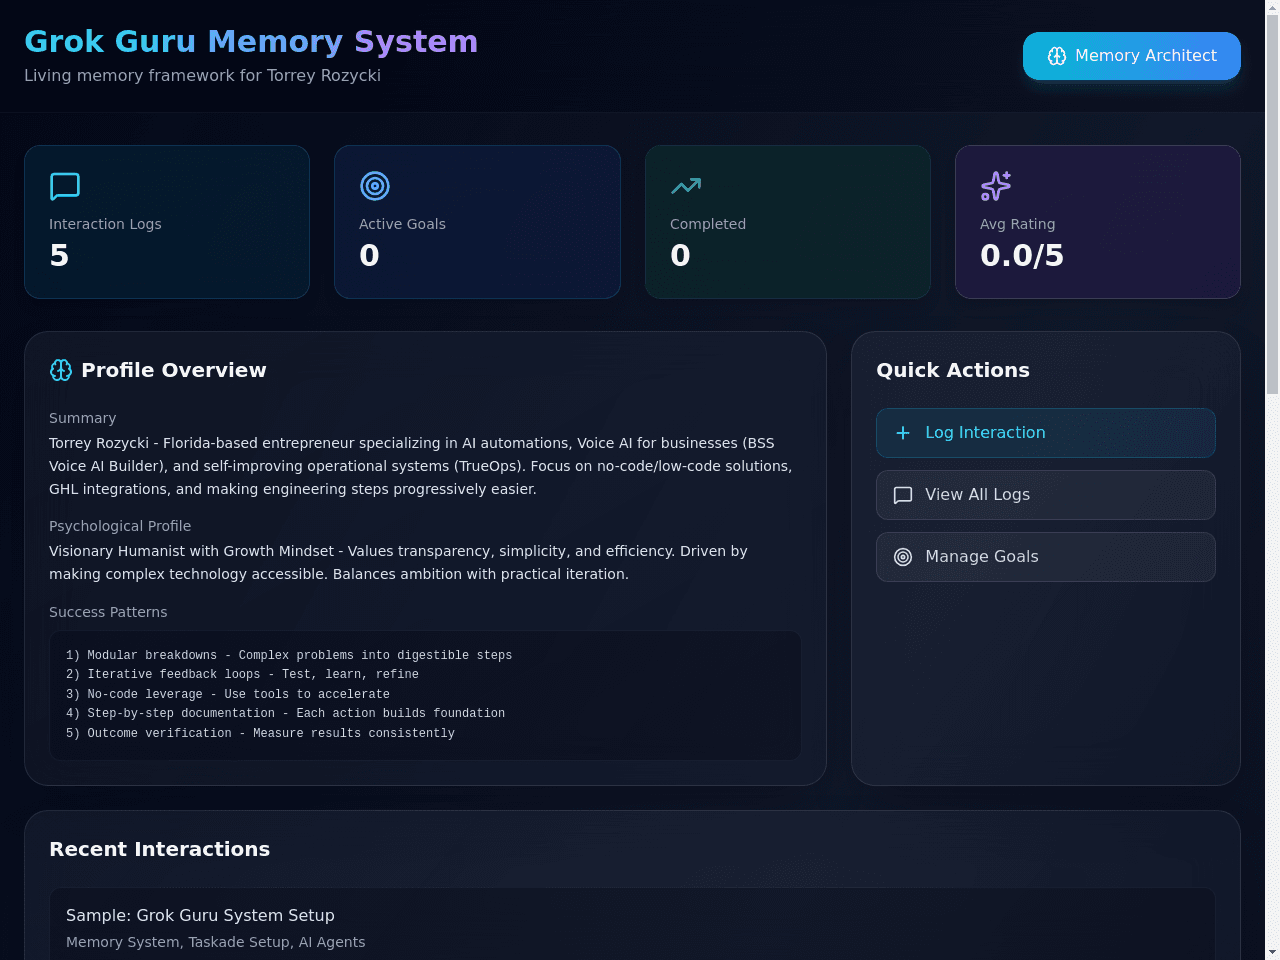Open View All Logs
This screenshot has width=1280, height=960.
(x=1046, y=495)
